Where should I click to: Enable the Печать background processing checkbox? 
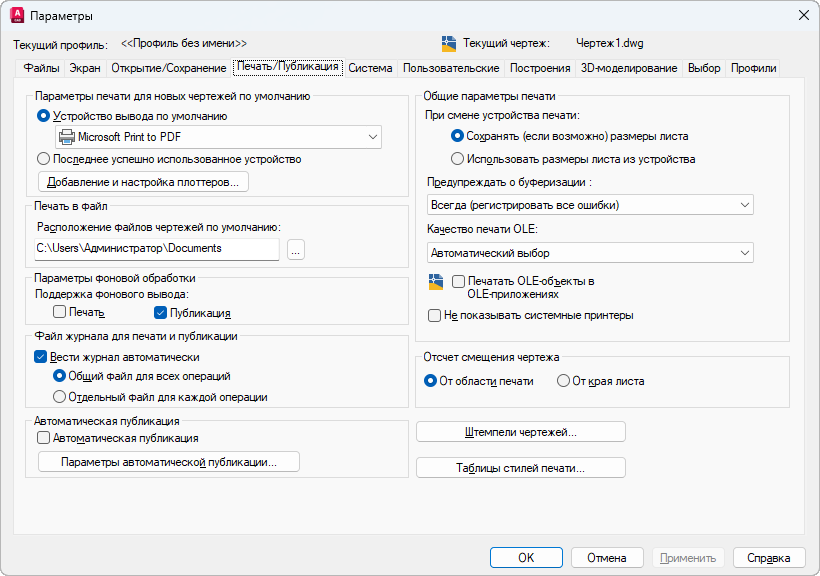pos(60,313)
